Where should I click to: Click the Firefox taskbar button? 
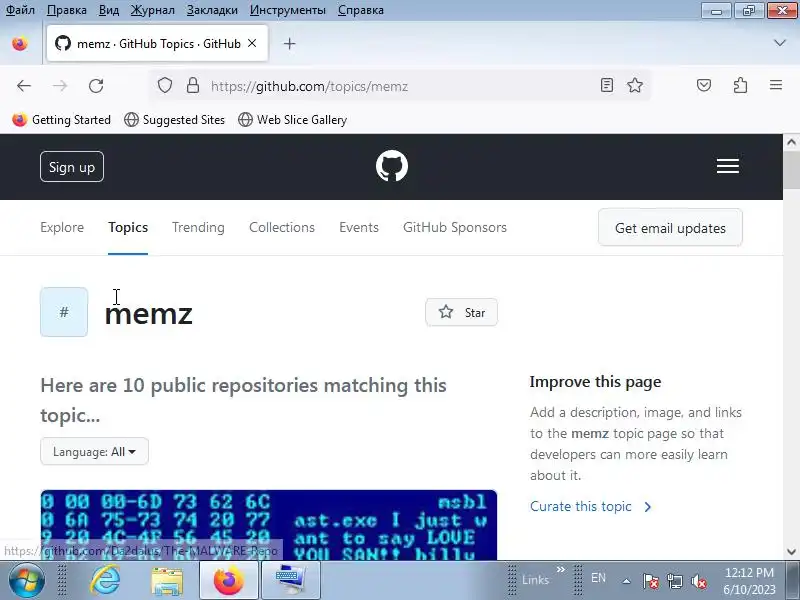[229, 581]
